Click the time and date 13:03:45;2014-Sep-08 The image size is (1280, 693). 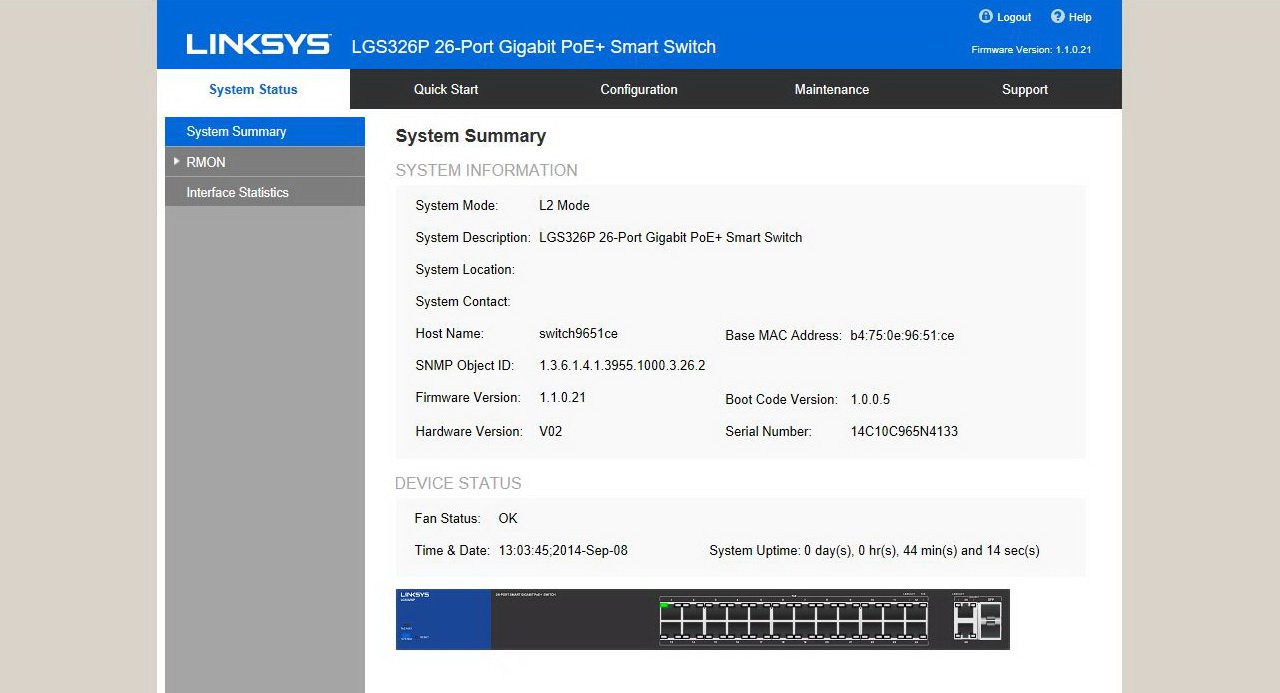pyautogui.click(x=563, y=550)
